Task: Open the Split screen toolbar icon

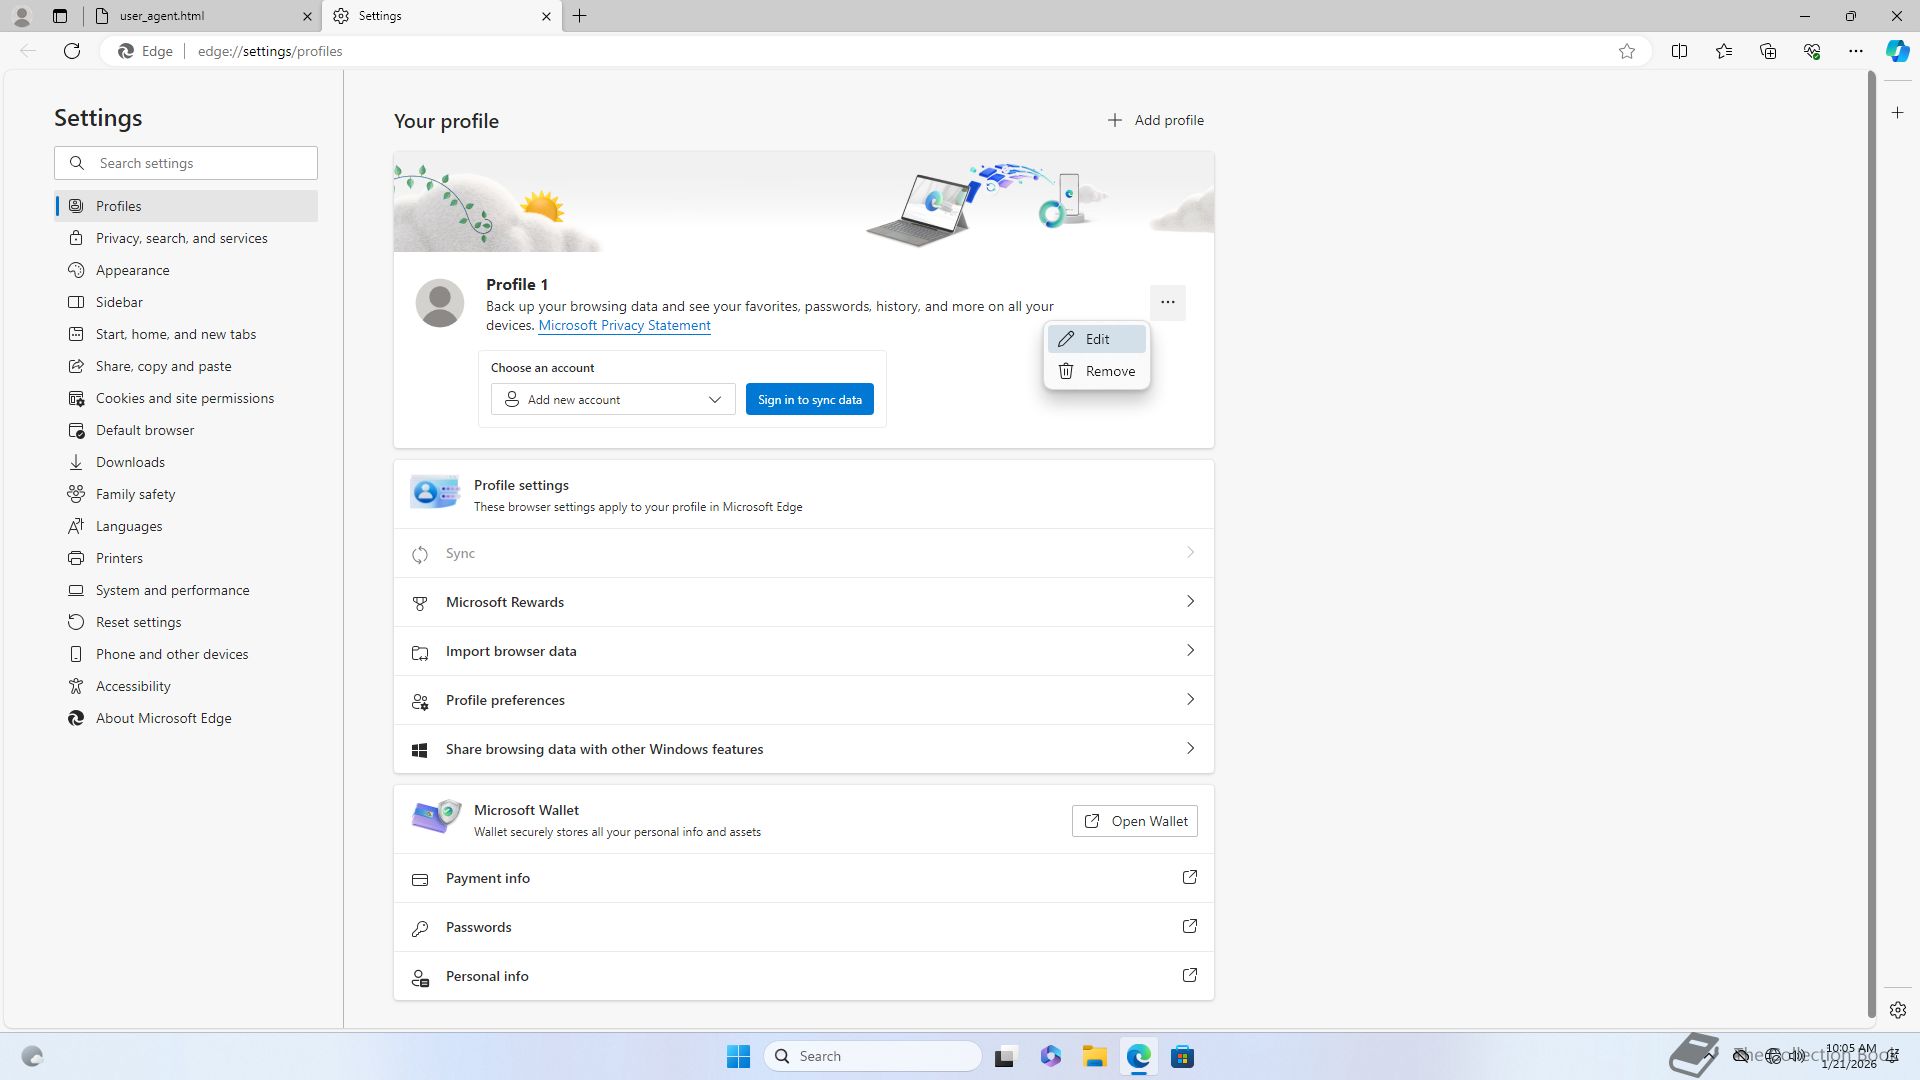Action: click(1679, 51)
